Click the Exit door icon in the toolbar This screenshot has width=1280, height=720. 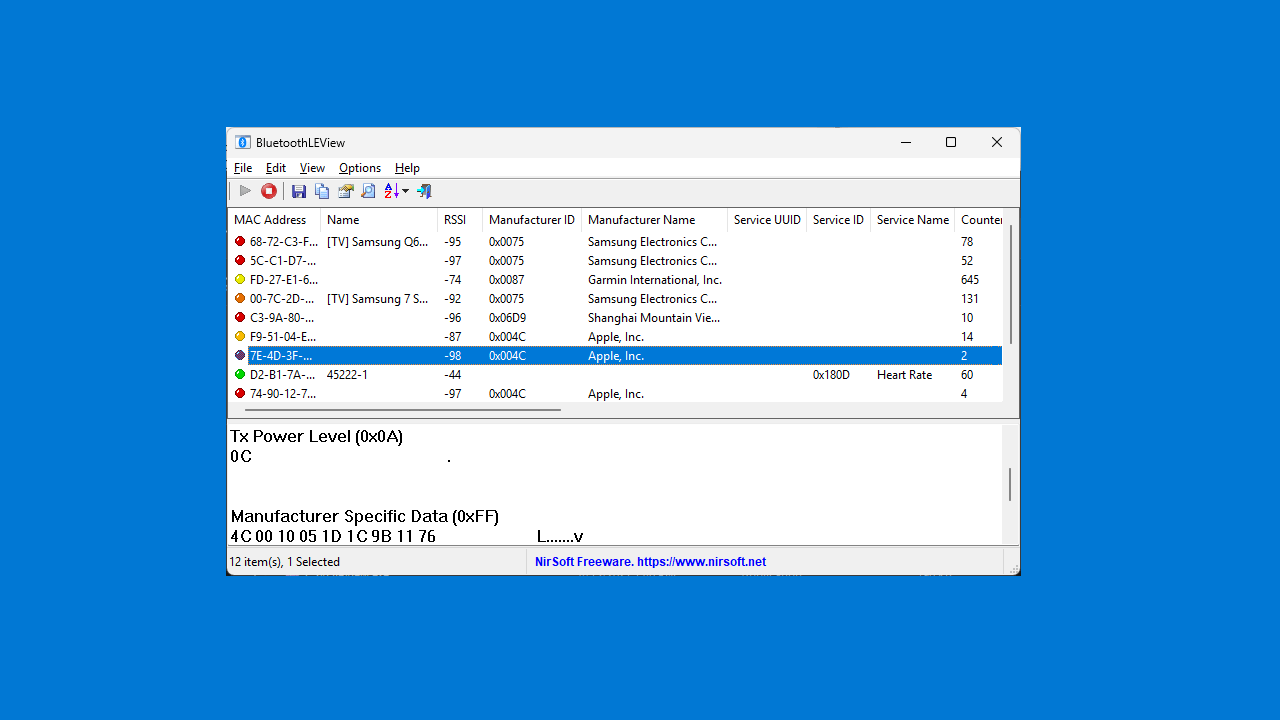pyautogui.click(x=424, y=191)
